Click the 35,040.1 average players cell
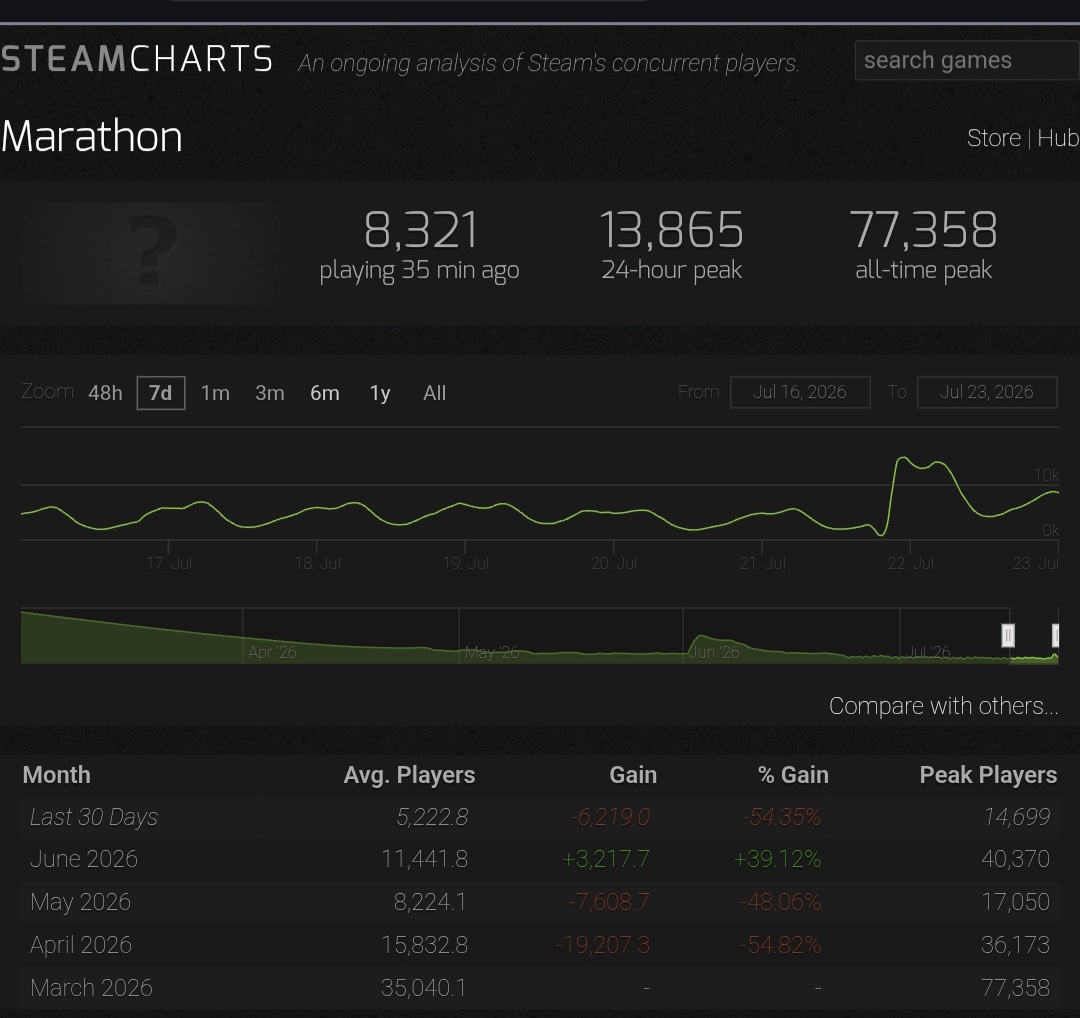Viewport: 1080px width, 1018px height. [x=424, y=987]
